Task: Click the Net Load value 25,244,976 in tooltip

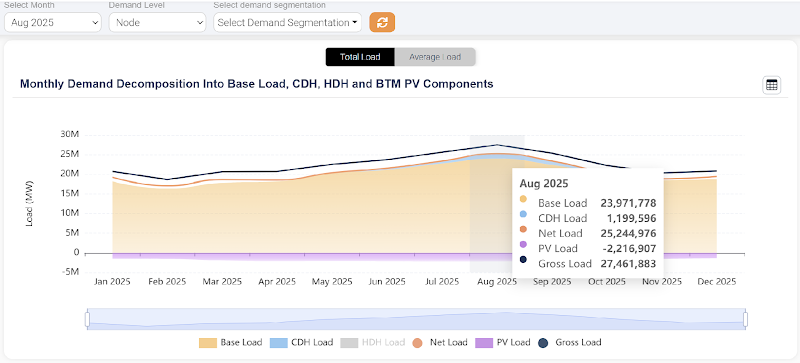Action: [628, 233]
